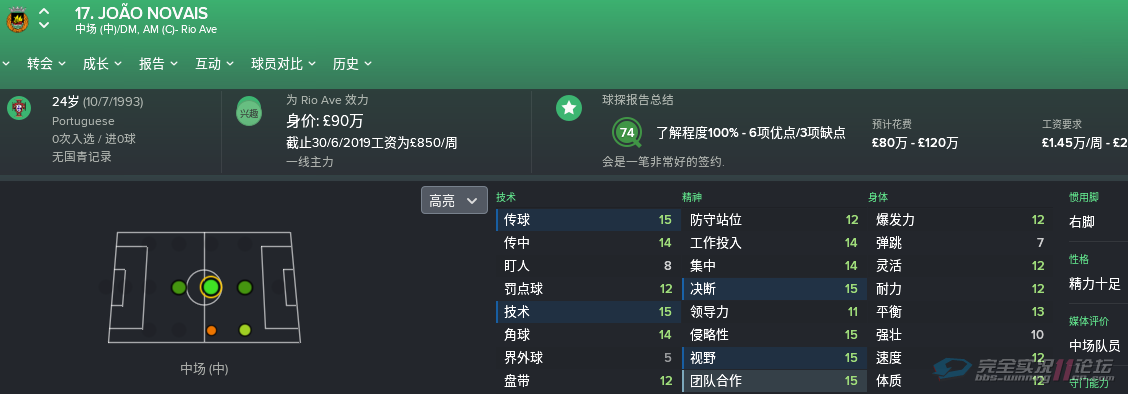Select the highlighted central midfield position dot
The image size is (1128, 394).
point(210,288)
